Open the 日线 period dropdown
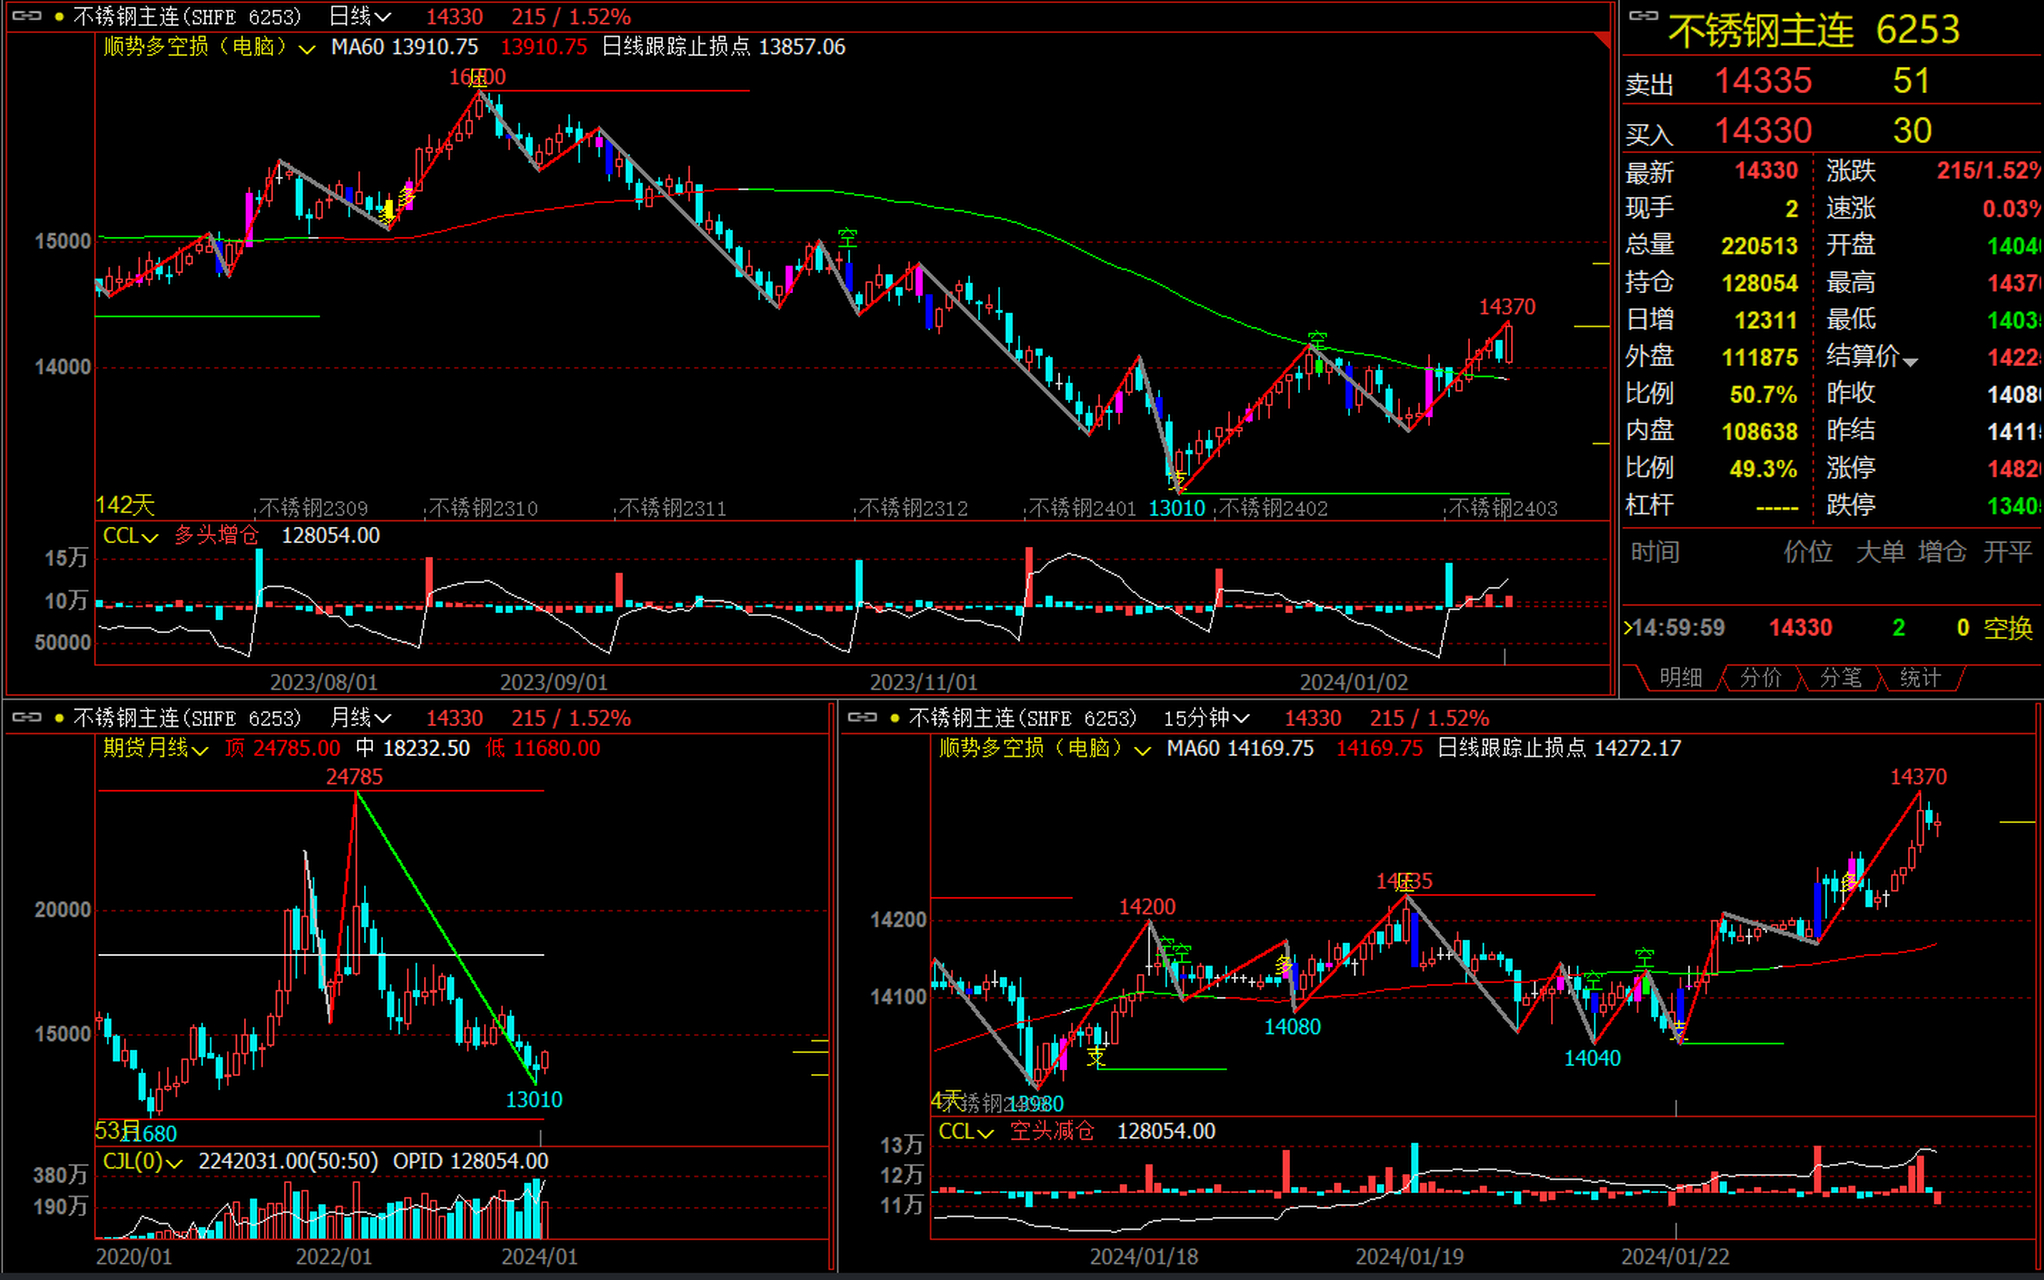The image size is (2044, 1280). [x=360, y=17]
